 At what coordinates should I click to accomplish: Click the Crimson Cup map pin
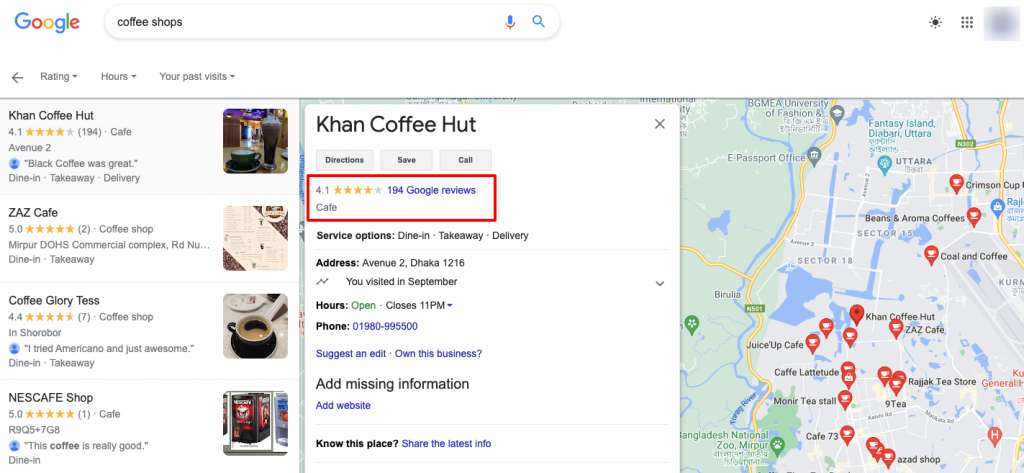[x=957, y=184]
